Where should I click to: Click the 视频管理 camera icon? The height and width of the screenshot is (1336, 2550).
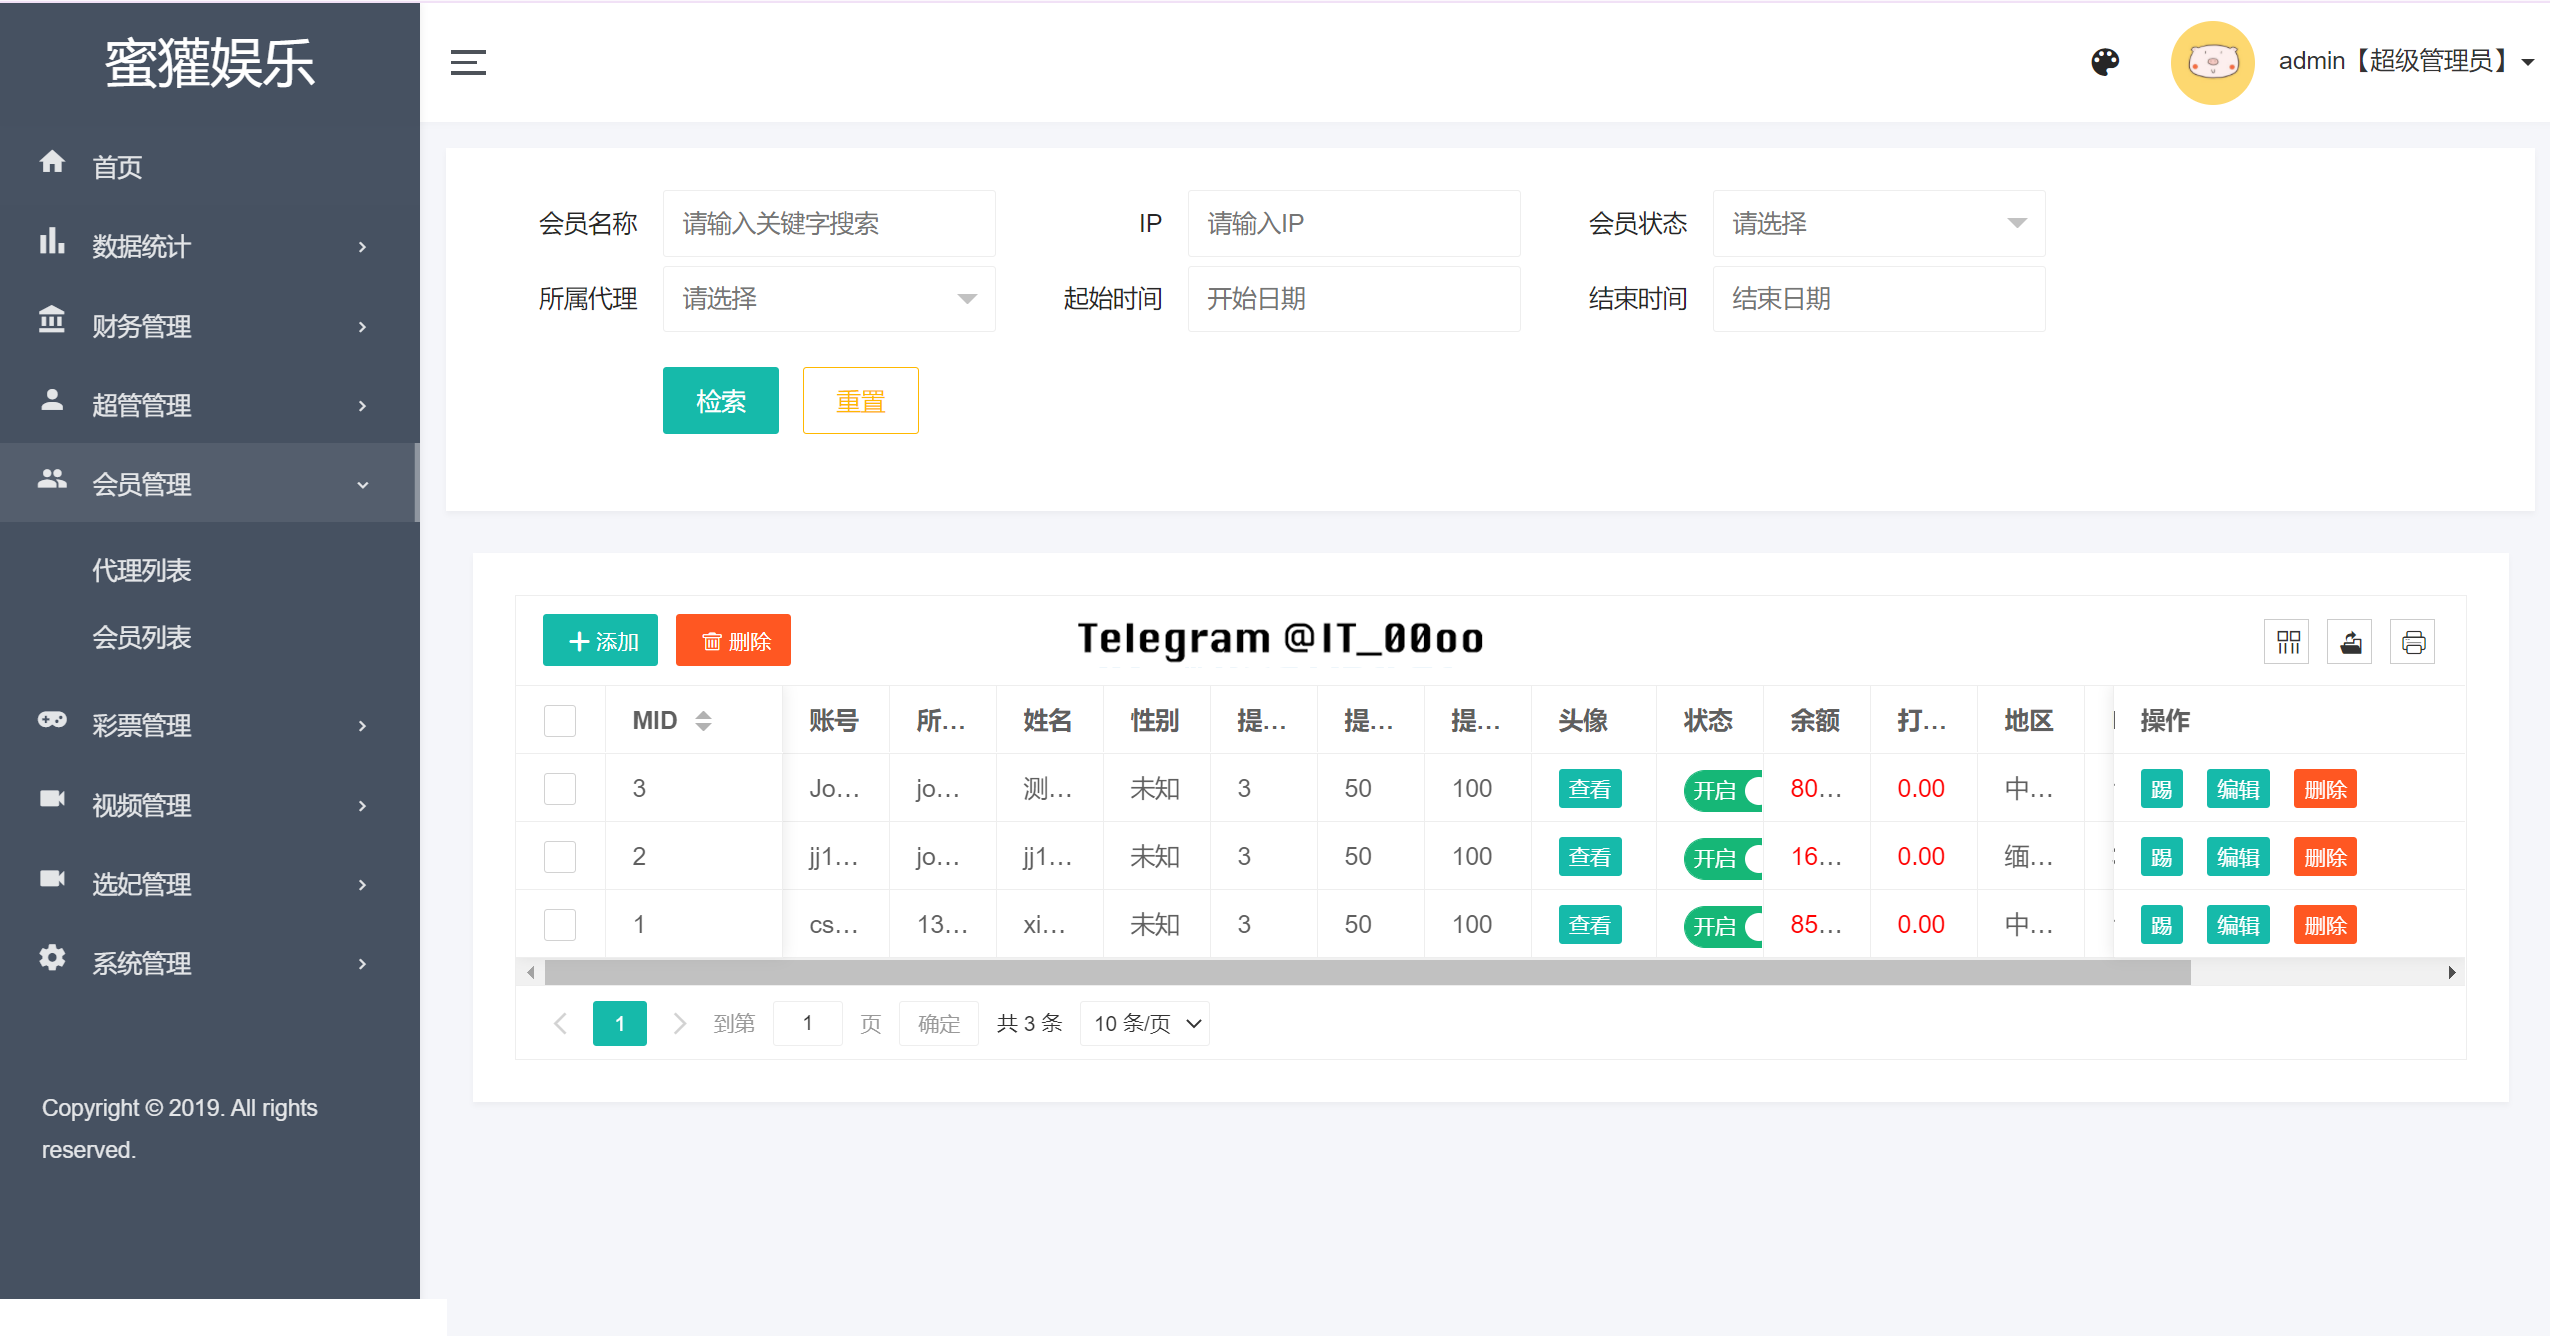coord(52,798)
